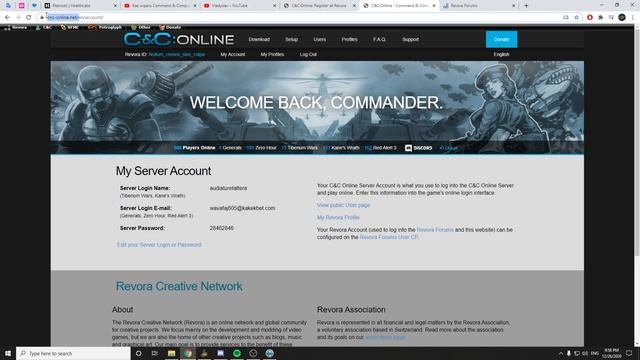Open the Setup menu item
The image size is (640, 360).
click(x=291, y=40)
